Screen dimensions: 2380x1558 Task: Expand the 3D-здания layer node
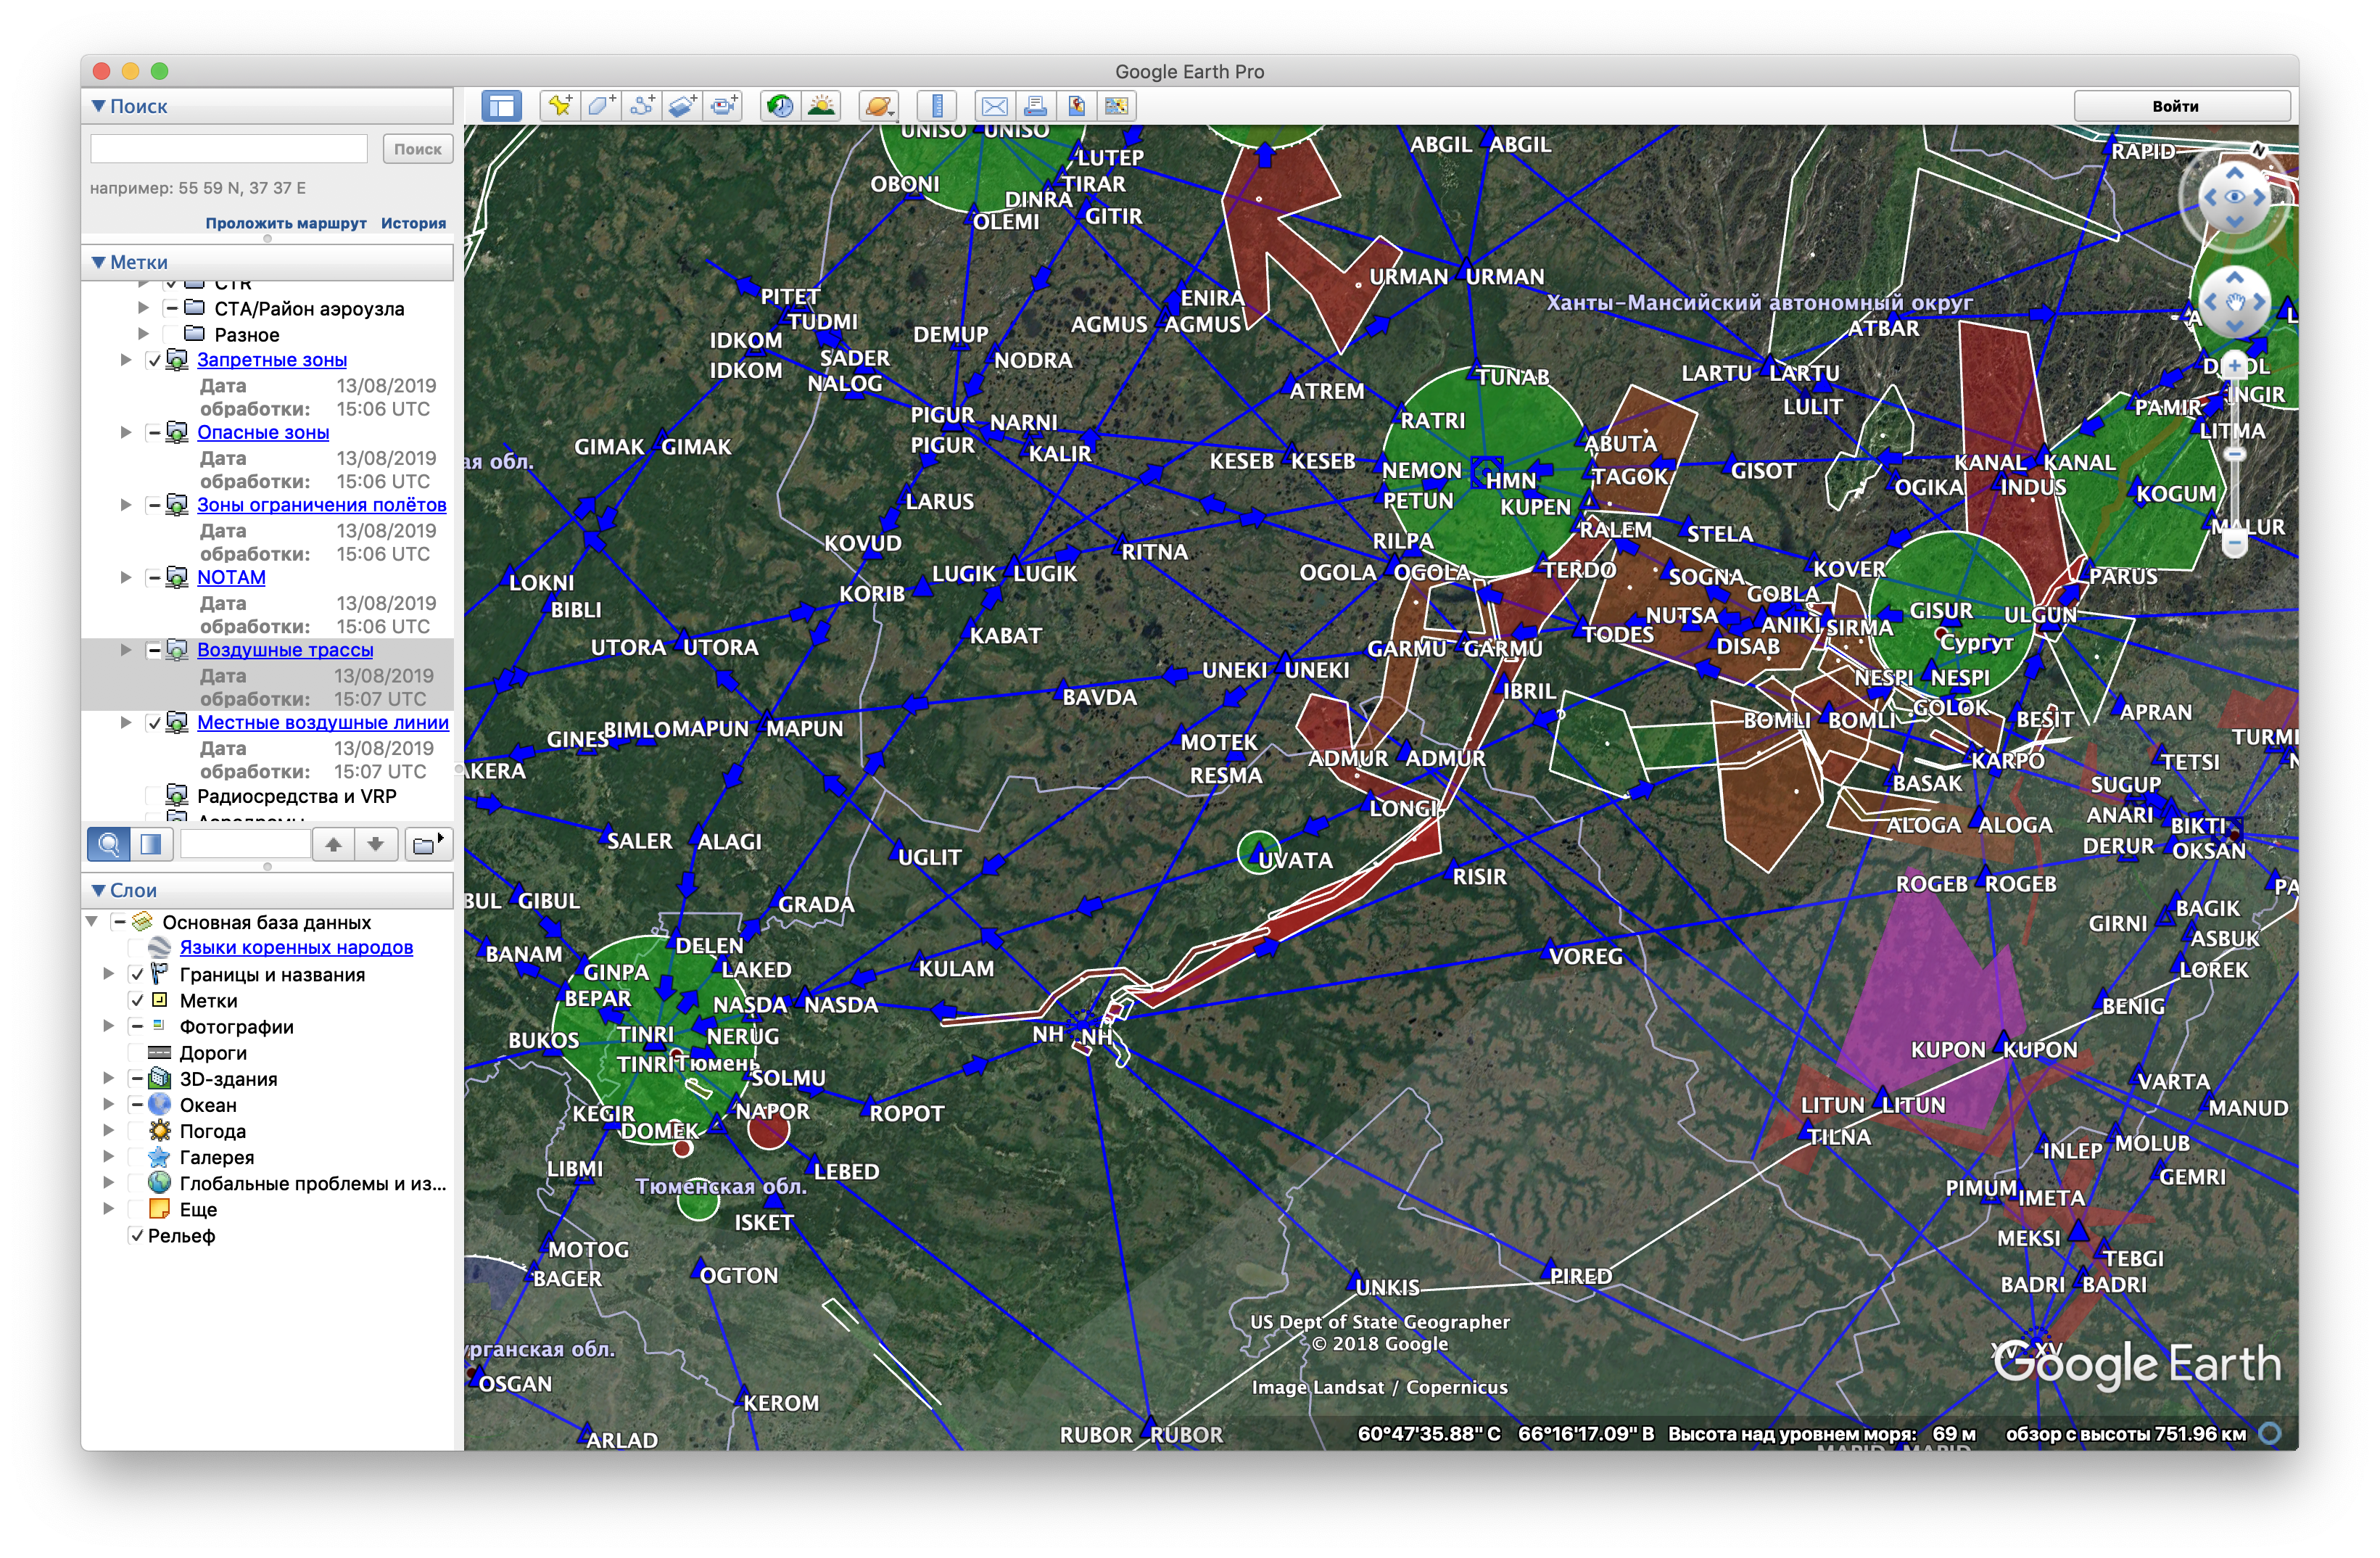pos(109,1078)
